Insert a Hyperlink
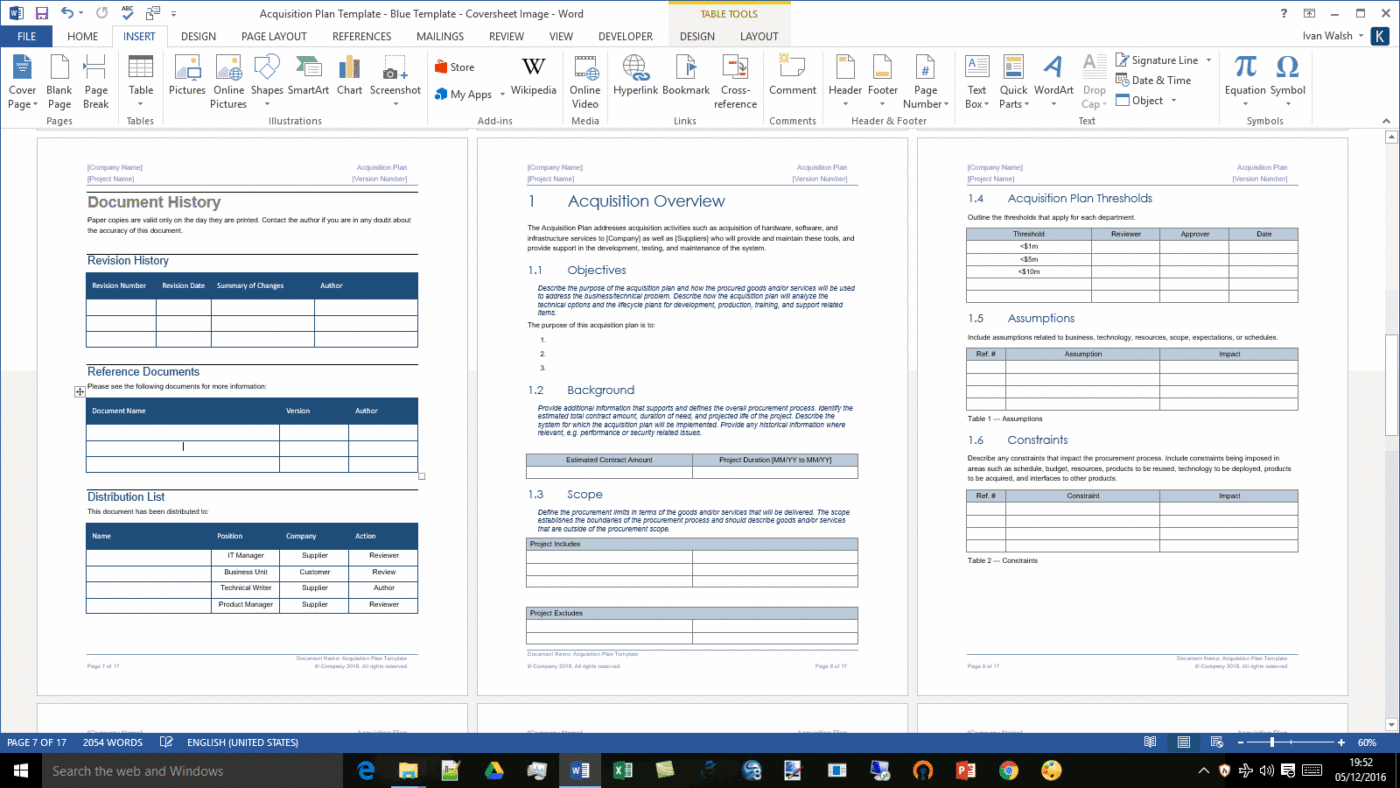1400x788 pixels. (x=636, y=80)
